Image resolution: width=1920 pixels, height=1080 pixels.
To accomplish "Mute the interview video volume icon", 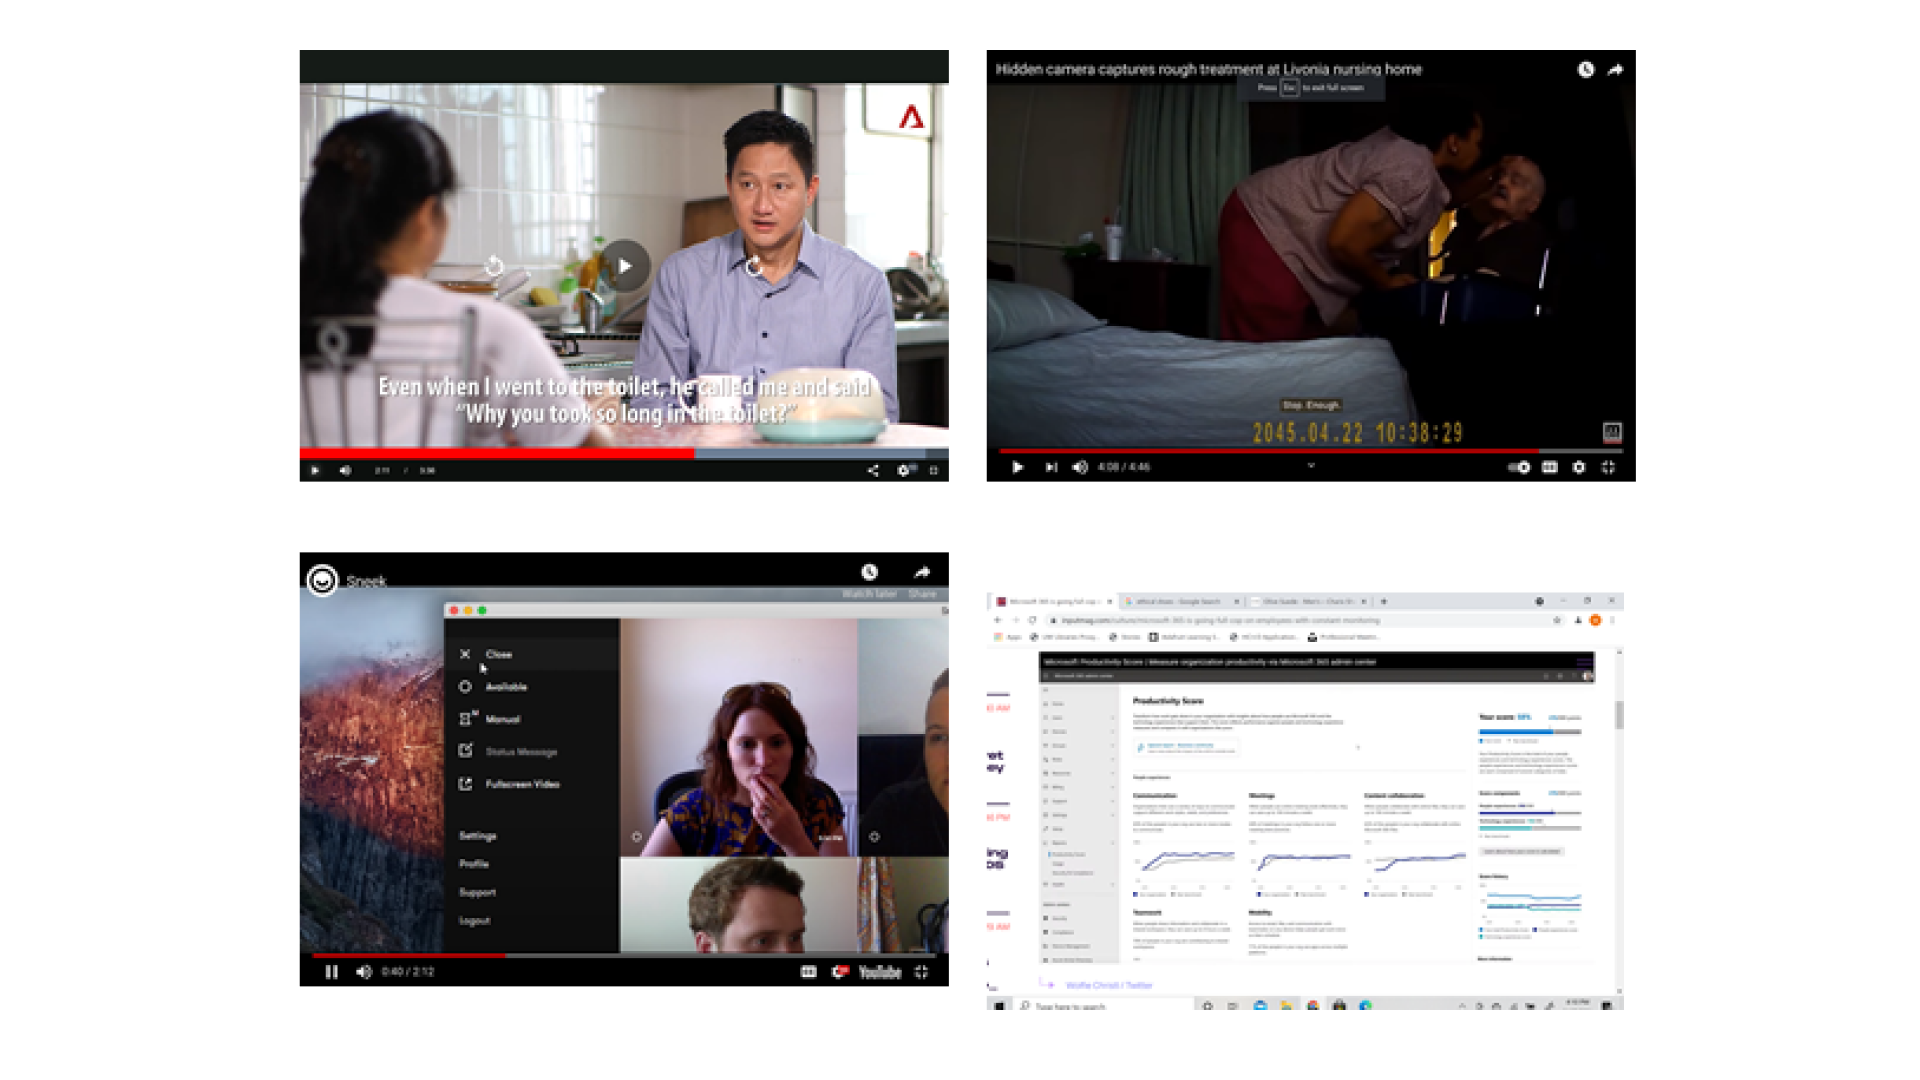I will (345, 470).
